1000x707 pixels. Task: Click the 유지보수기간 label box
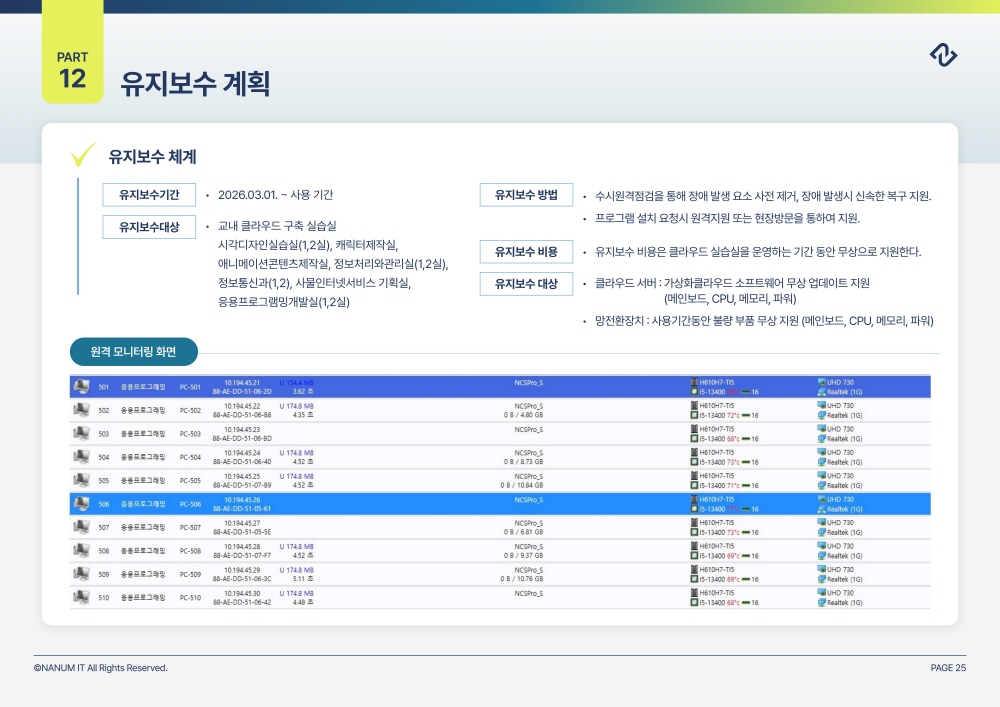[x=149, y=195]
